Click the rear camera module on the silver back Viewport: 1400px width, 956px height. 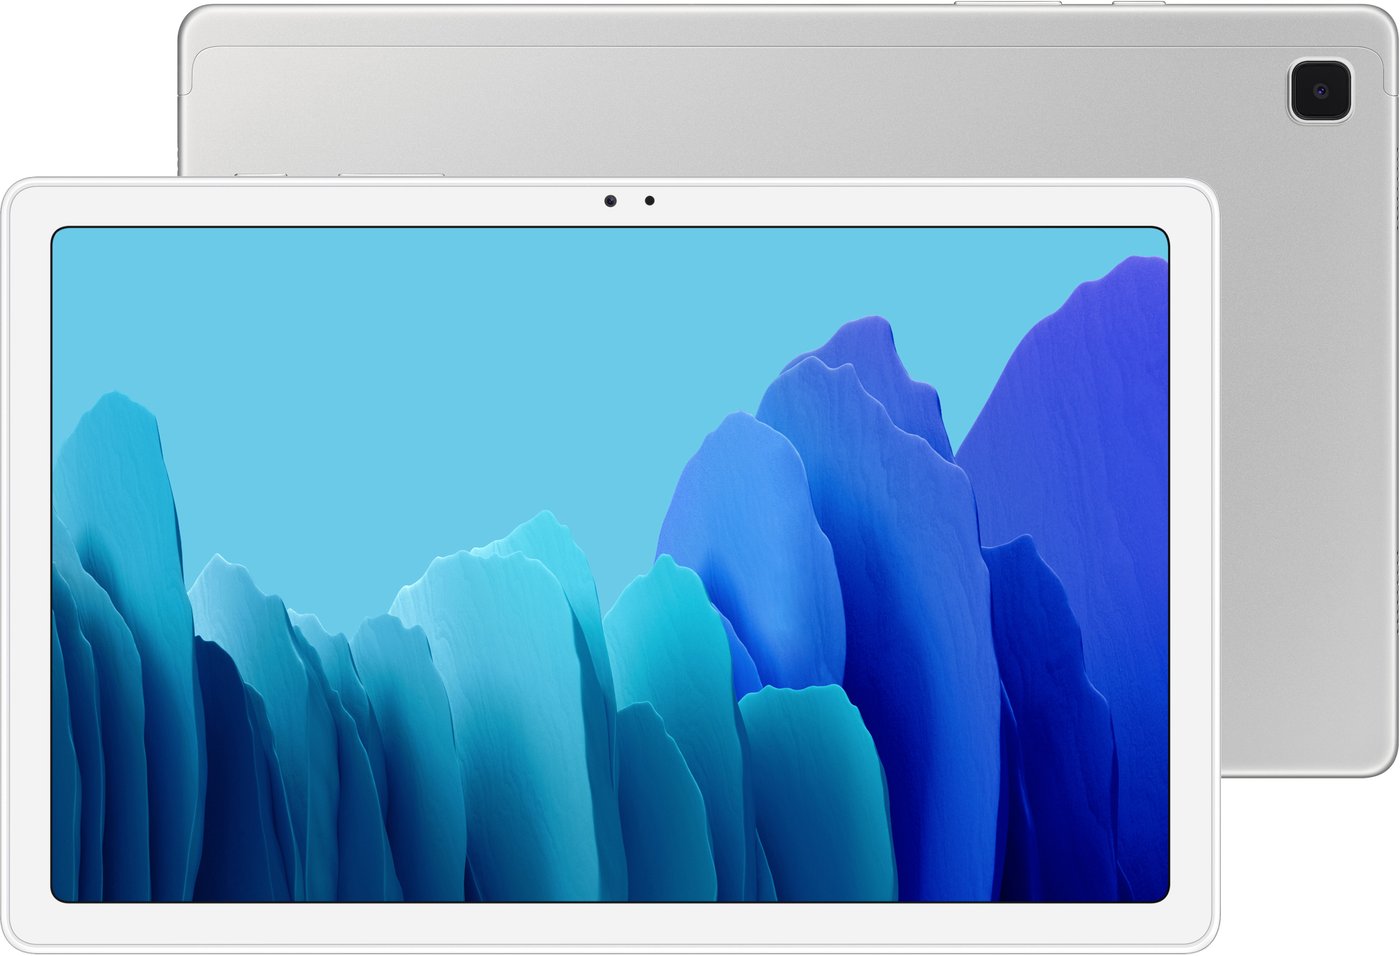coord(1319,91)
